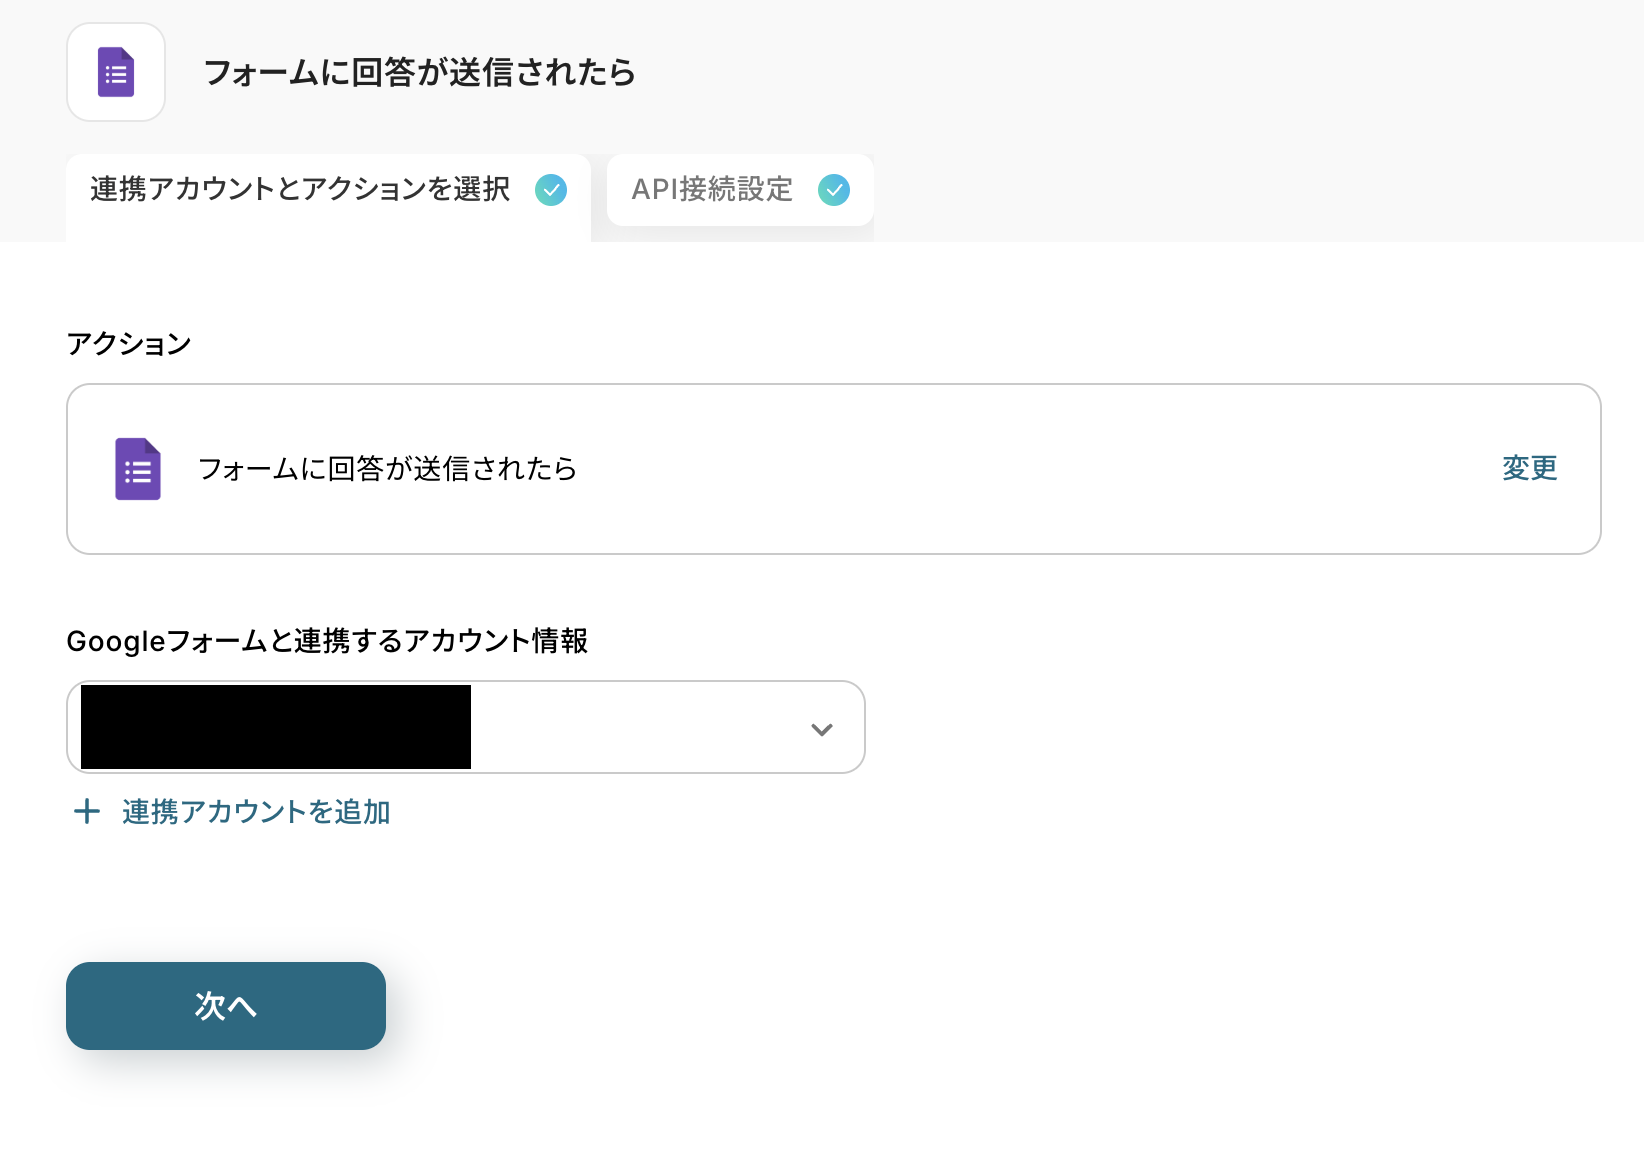The image size is (1644, 1172).
Task: Click the Google Forms icon in the header
Action: (x=116, y=72)
